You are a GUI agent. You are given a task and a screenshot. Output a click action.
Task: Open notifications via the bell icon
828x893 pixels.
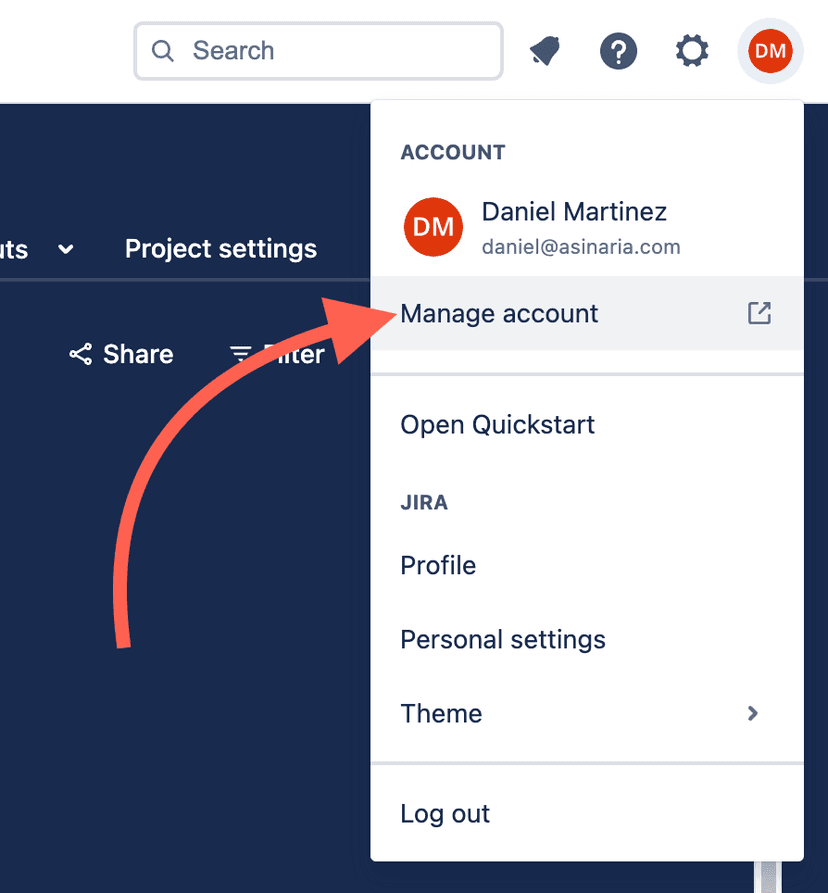(544, 50)
